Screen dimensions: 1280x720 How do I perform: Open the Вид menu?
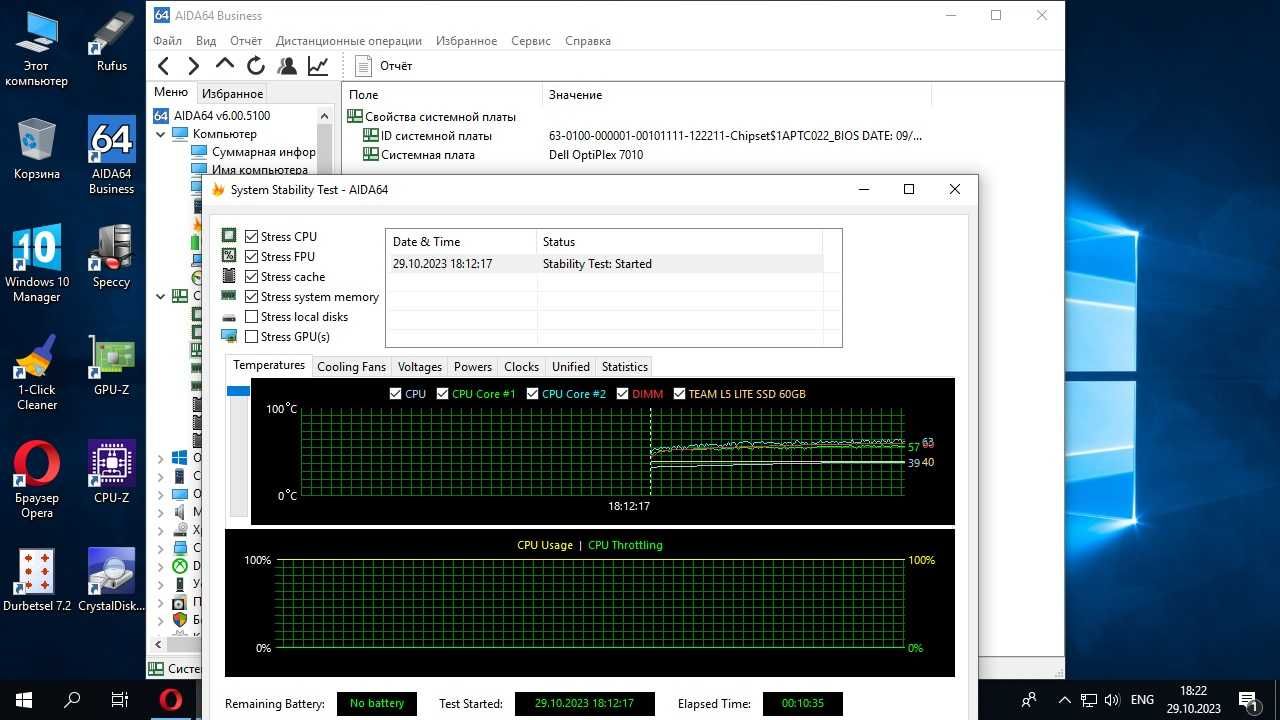206,41
